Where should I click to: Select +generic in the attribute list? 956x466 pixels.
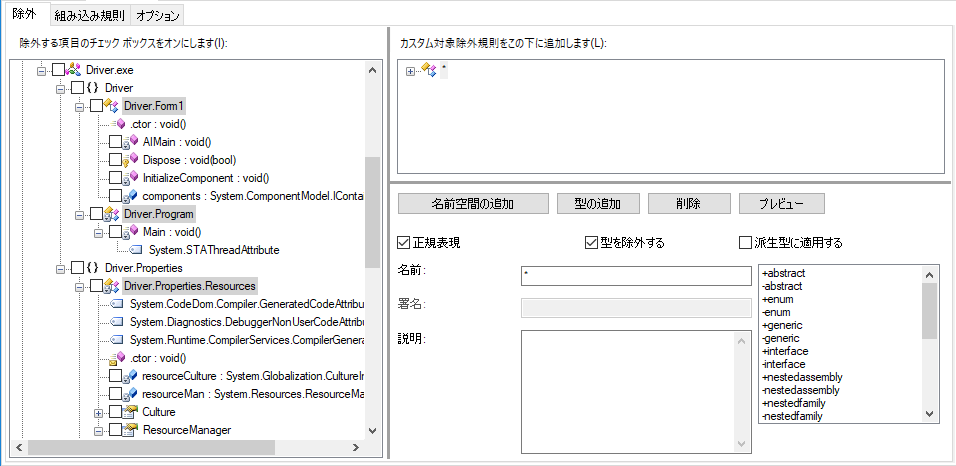782,325
